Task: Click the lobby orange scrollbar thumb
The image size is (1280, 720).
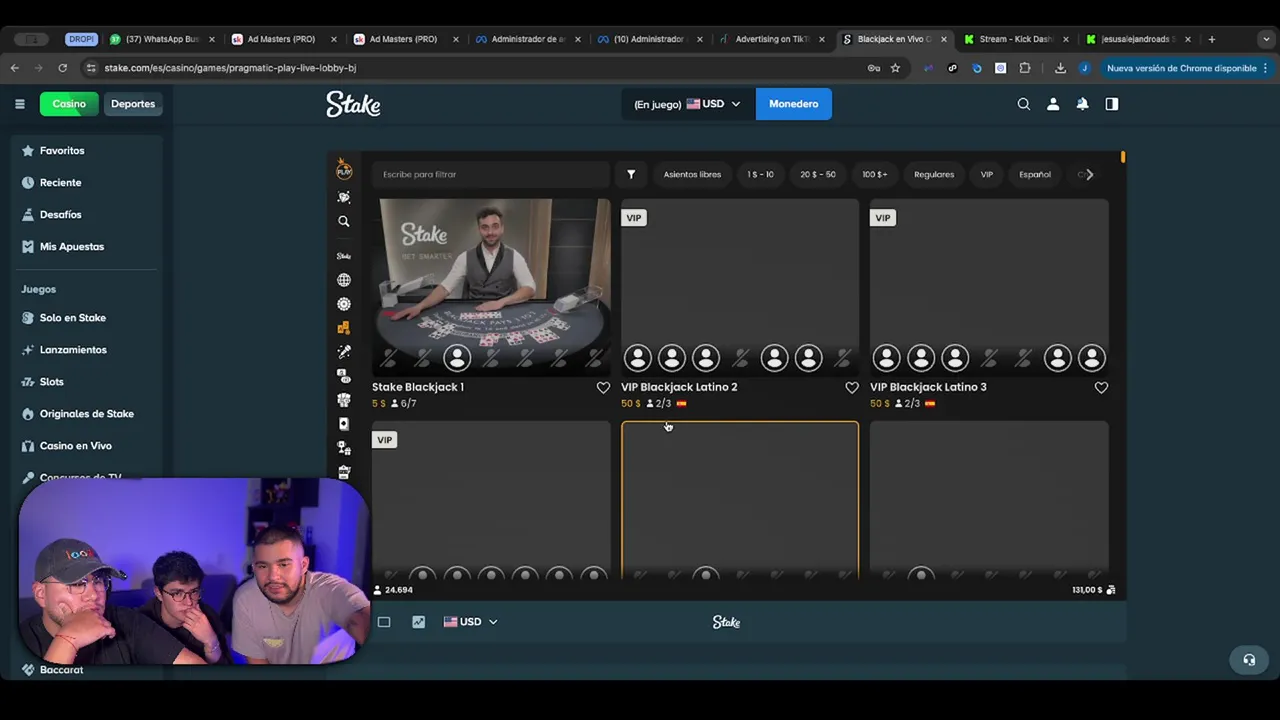Action: (x=1123, y=157)
